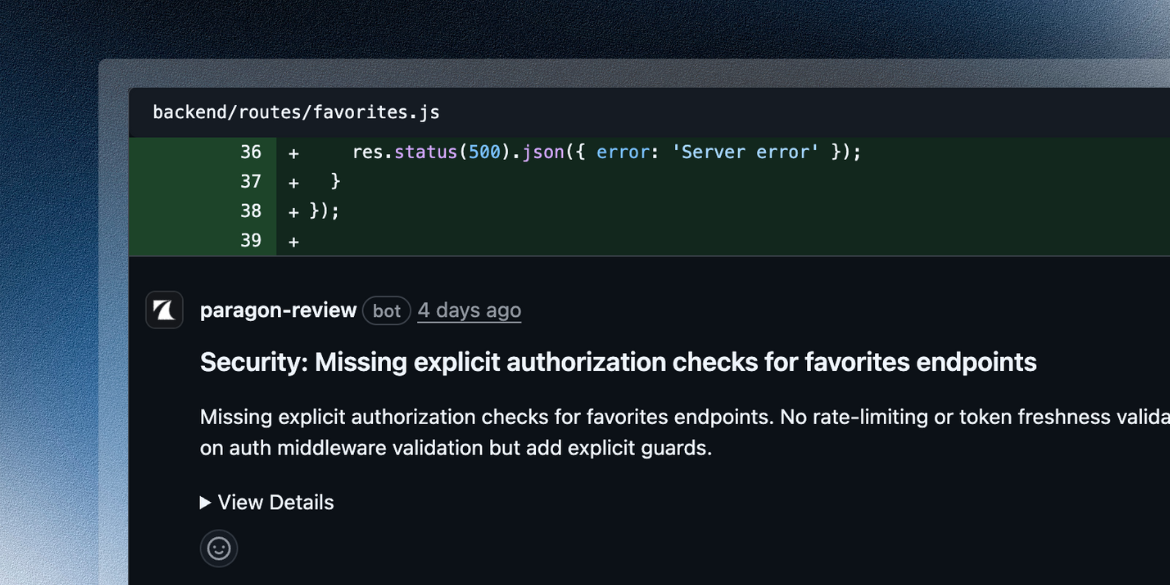Viewport: 1170px width, 585px height.
Task: Click the Security comment title heading
Action: 618,362
